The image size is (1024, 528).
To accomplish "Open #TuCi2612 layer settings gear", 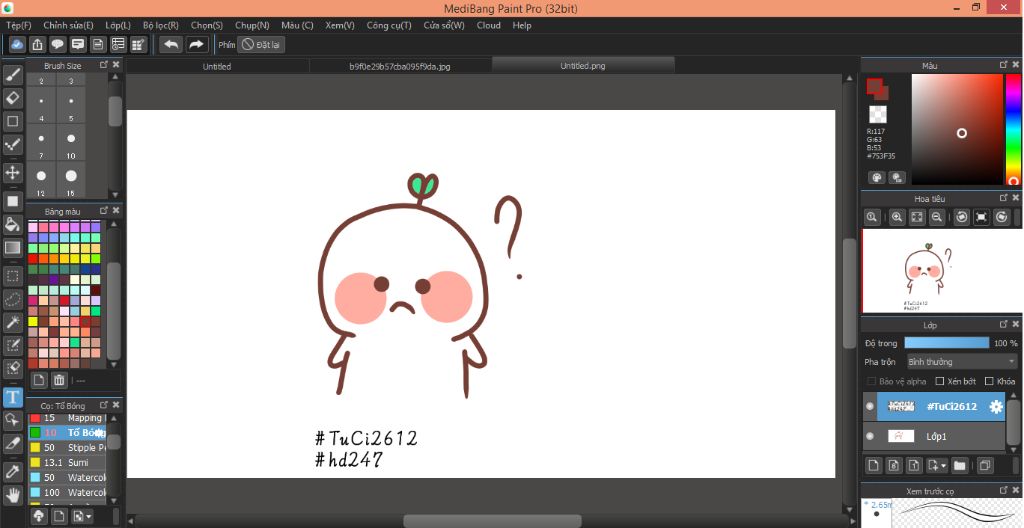I will [x=995, y=406].
